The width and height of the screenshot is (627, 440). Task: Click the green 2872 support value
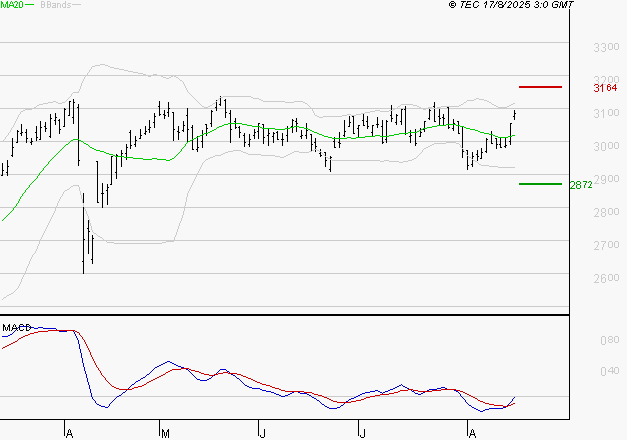pos(581,185)
